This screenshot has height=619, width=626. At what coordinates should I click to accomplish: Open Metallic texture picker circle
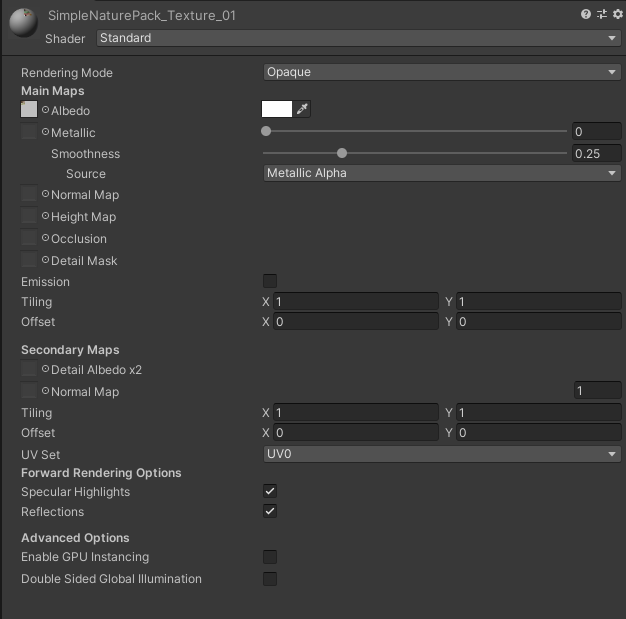pos(45,131)
